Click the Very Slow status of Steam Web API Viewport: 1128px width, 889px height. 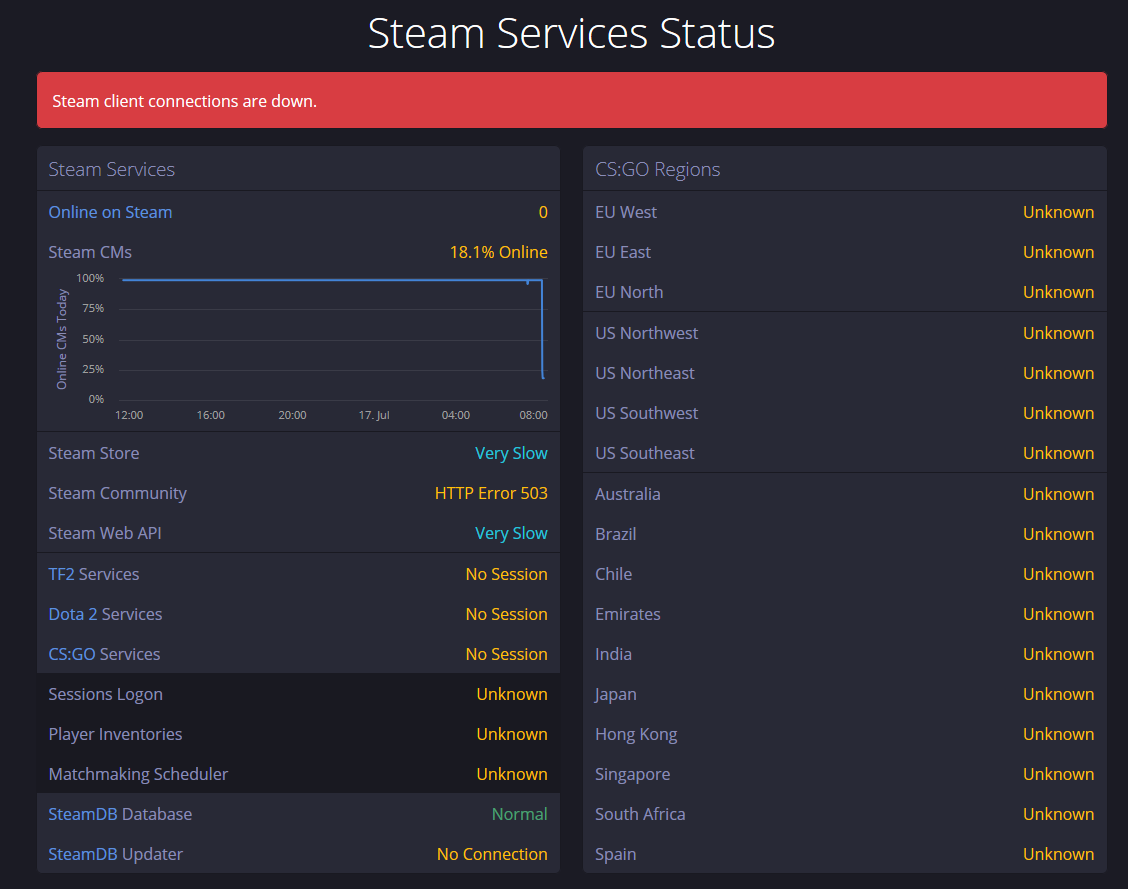pyautogui.click(x=511, y=533)
